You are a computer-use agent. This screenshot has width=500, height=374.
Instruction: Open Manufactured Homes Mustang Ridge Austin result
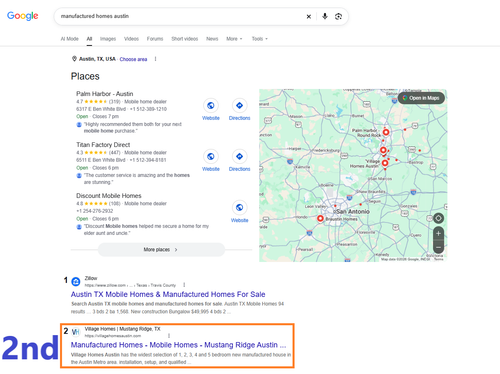tap(178, 345)
